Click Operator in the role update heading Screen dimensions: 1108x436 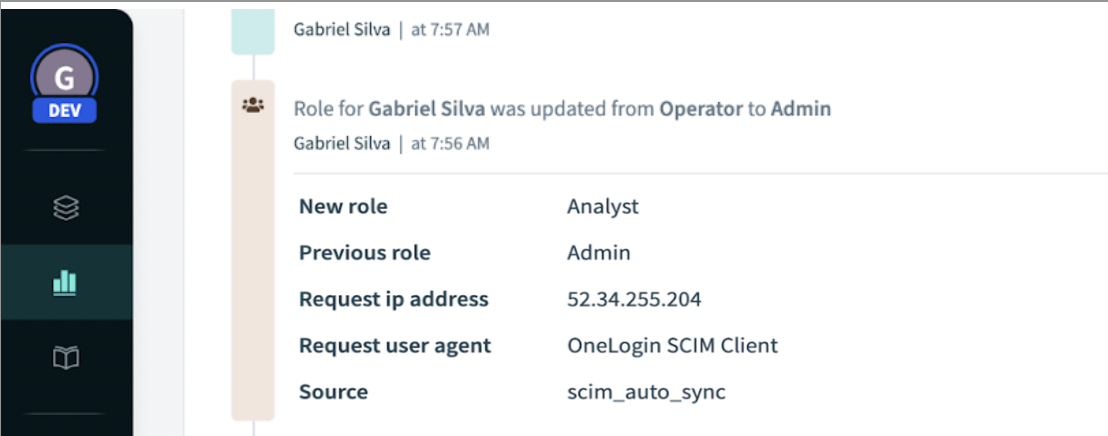[701, 109]
